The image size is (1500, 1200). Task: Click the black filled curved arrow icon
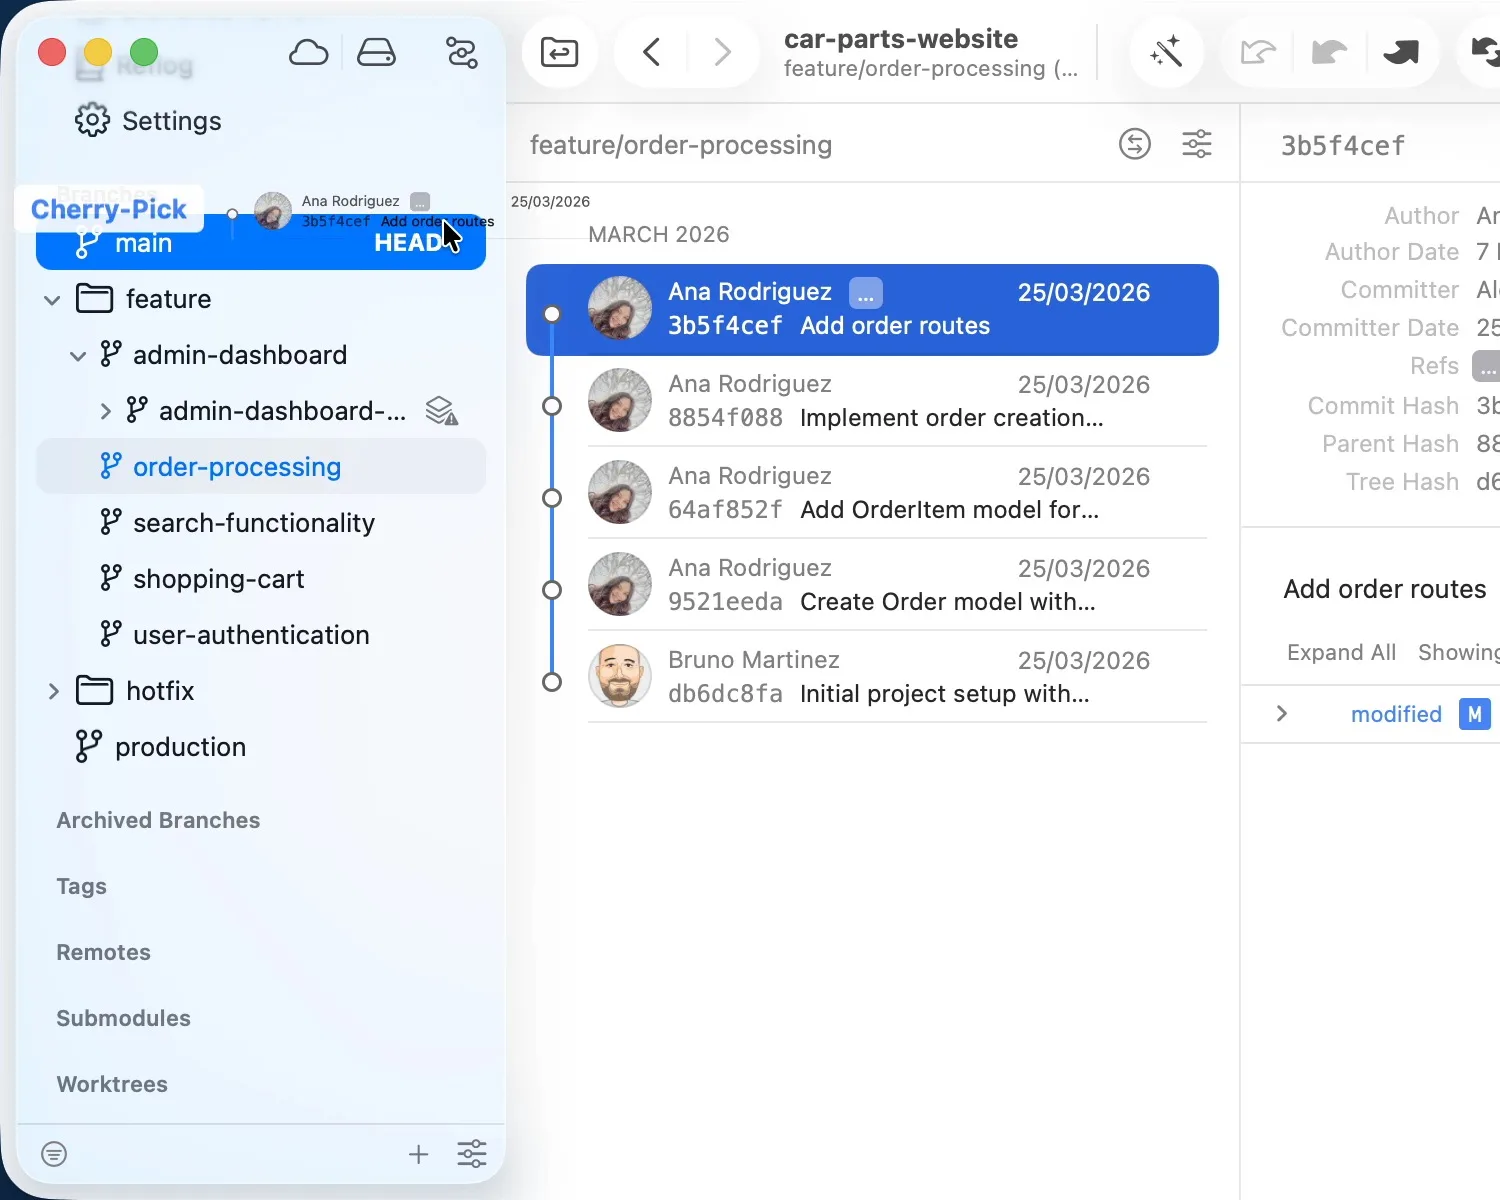pyautogui.click(x=1401, y=51)
